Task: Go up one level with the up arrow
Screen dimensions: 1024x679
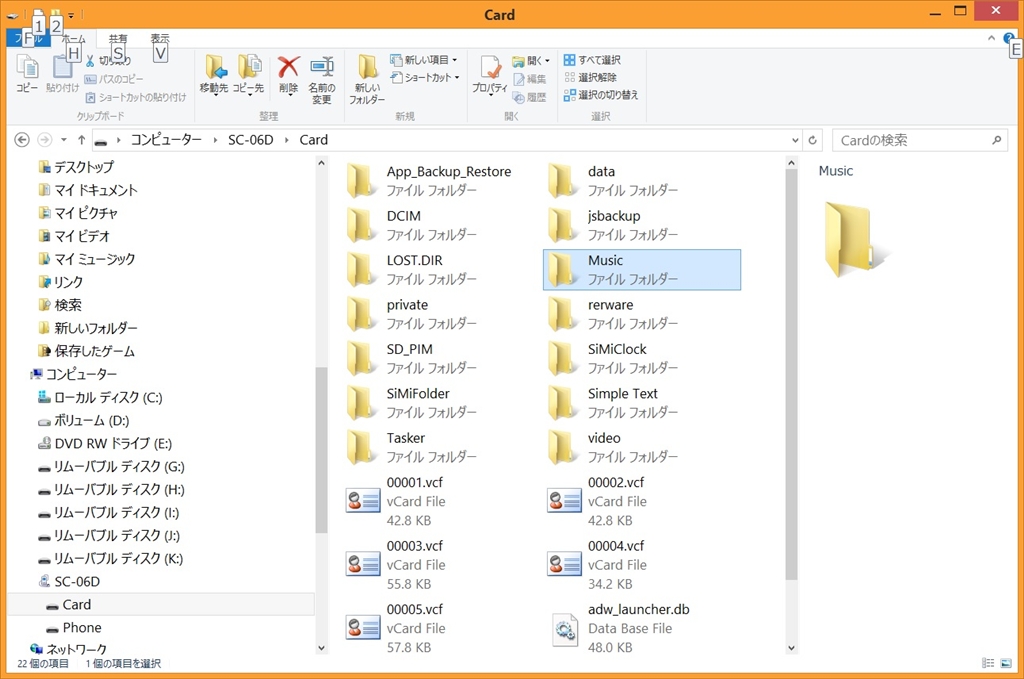Action: 81,140
